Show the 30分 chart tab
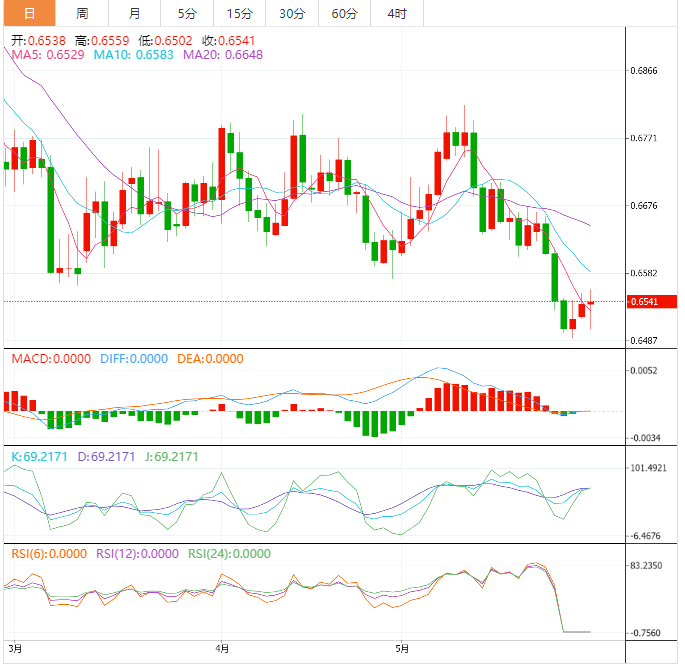Image resolution: width=685 pixels, height=666 pixels. click(292, 13)
